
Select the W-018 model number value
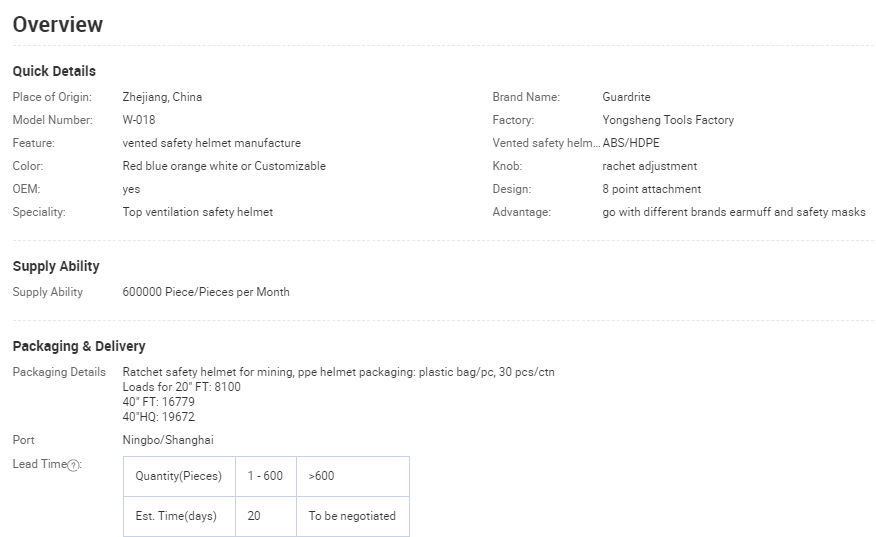click(x=139, y=120)
